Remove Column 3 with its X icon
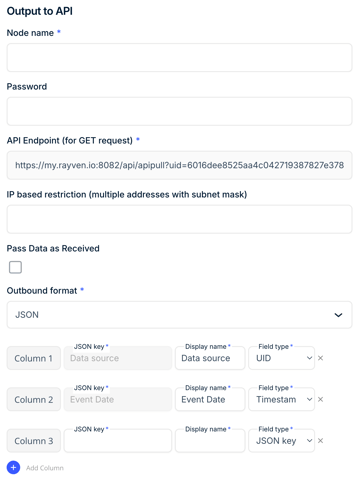 click(x=320, y=441)
